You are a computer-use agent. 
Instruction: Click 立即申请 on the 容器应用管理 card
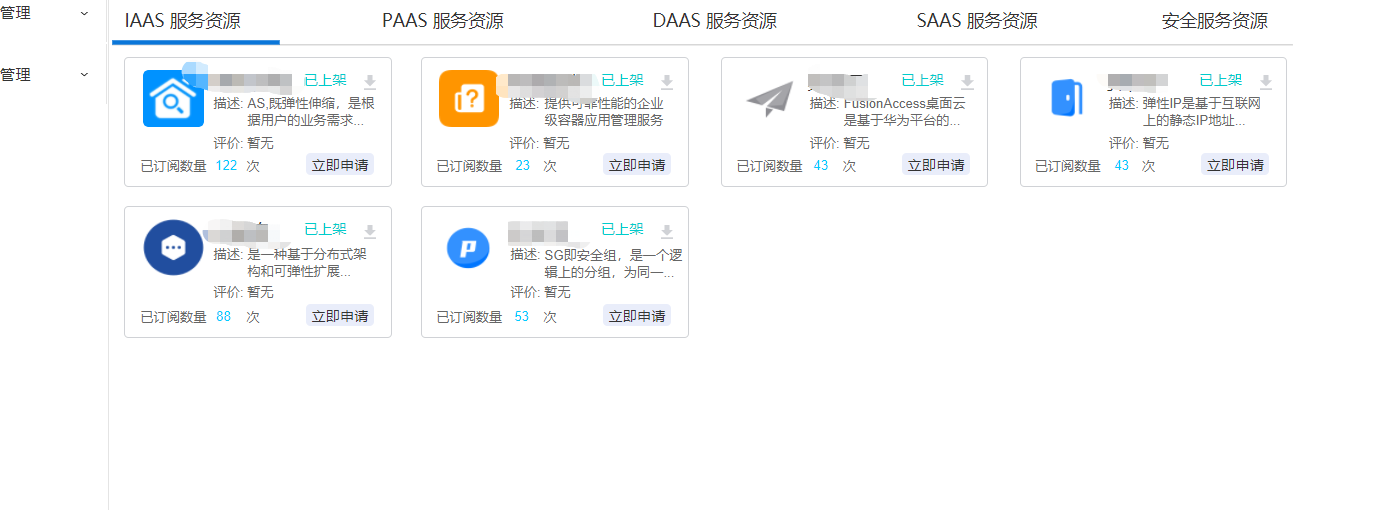(637, 165)
